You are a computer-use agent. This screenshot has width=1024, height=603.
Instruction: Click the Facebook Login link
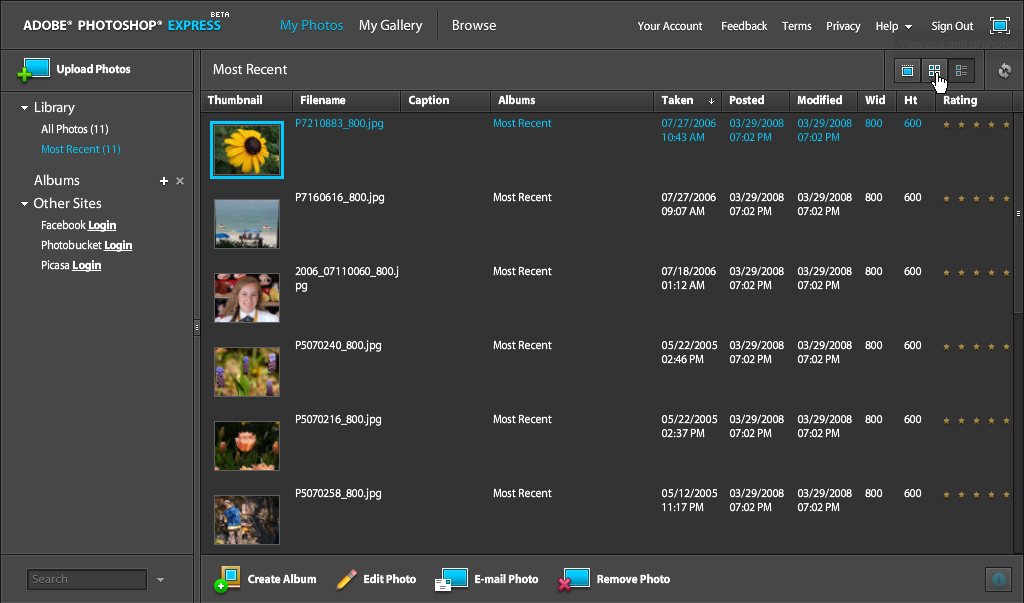(102, 225)
